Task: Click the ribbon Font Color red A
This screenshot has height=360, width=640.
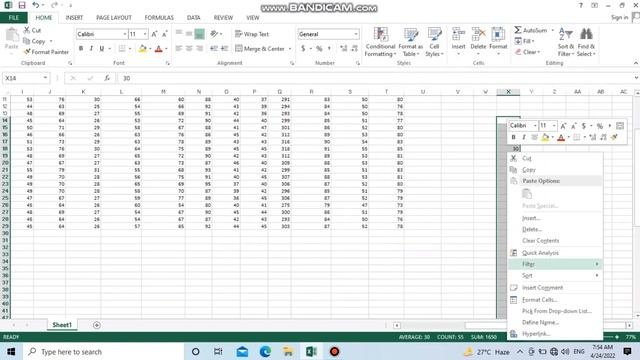Action: pos(159,49)
